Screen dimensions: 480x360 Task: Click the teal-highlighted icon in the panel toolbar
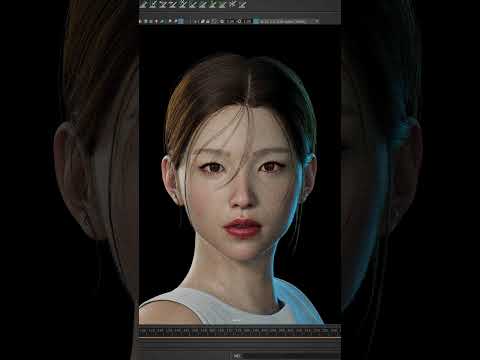[256, 21]
